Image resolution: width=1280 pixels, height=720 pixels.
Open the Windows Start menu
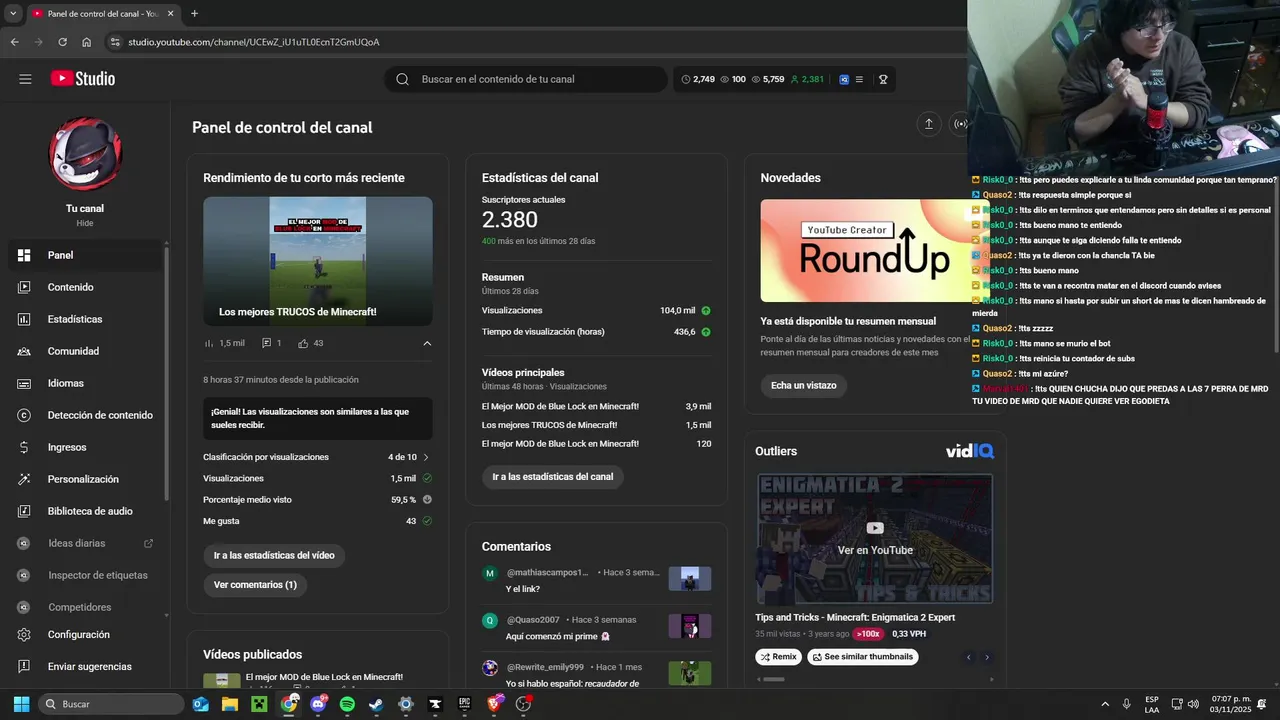pos(20,704)
